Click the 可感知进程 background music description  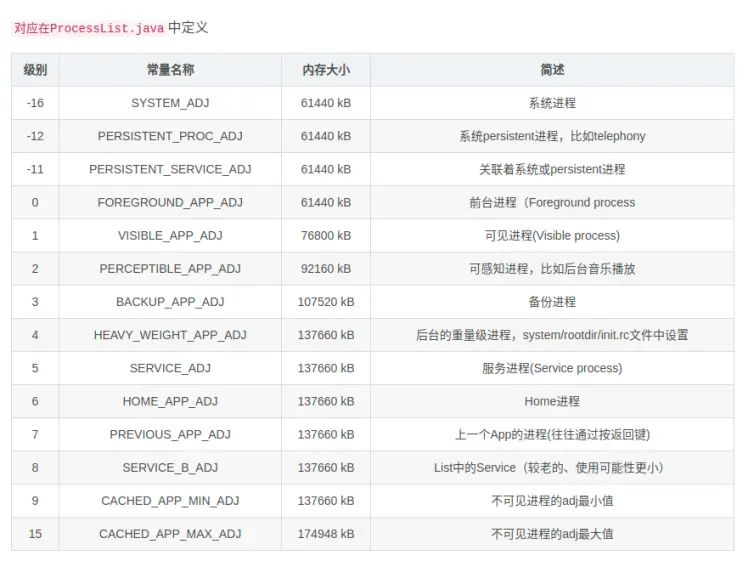[x=552, y=269]
